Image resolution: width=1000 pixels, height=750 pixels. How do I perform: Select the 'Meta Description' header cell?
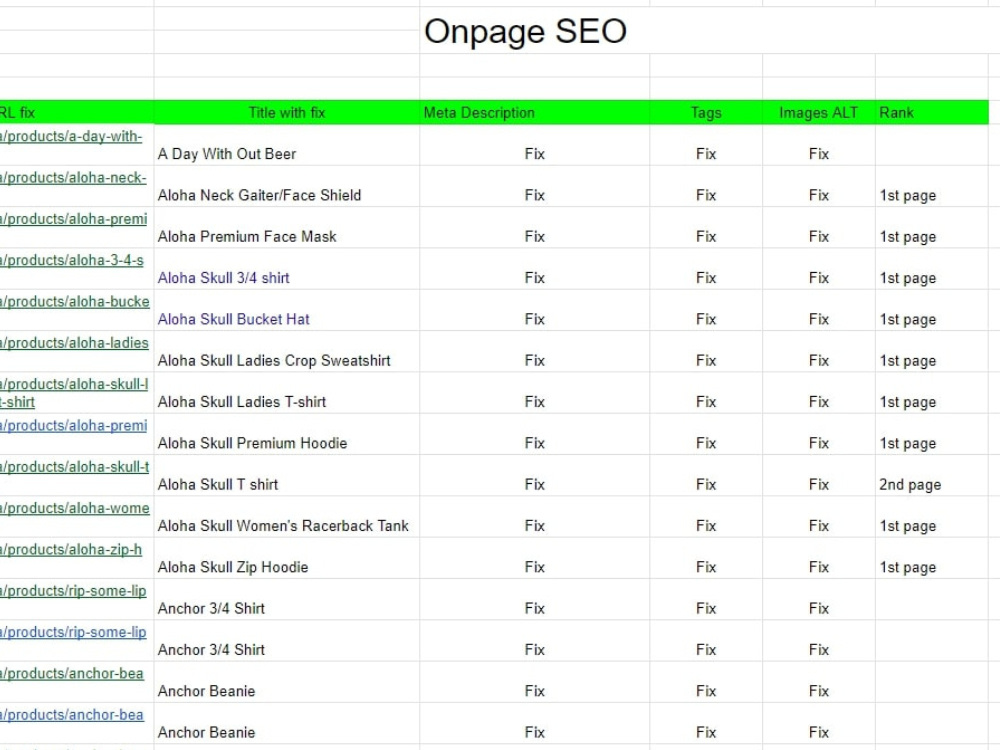(534, 113)
